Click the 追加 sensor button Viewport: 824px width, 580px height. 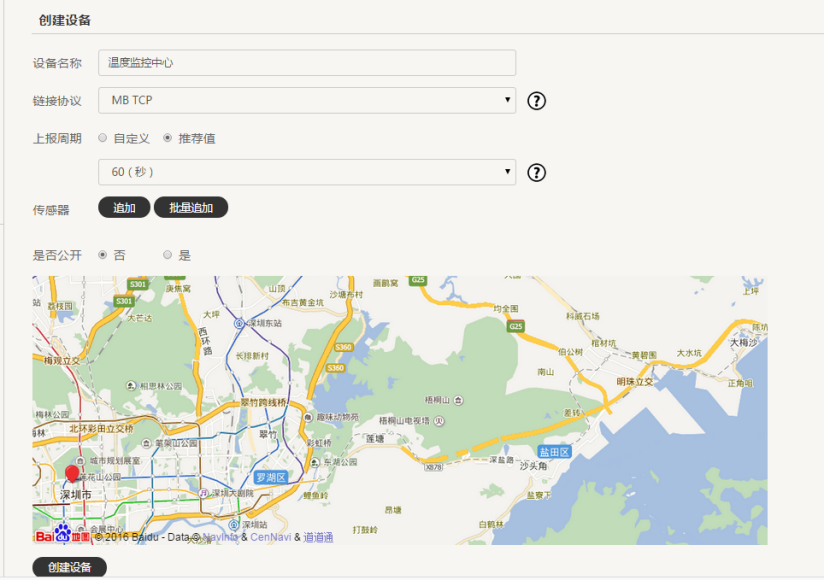(124, 207)
